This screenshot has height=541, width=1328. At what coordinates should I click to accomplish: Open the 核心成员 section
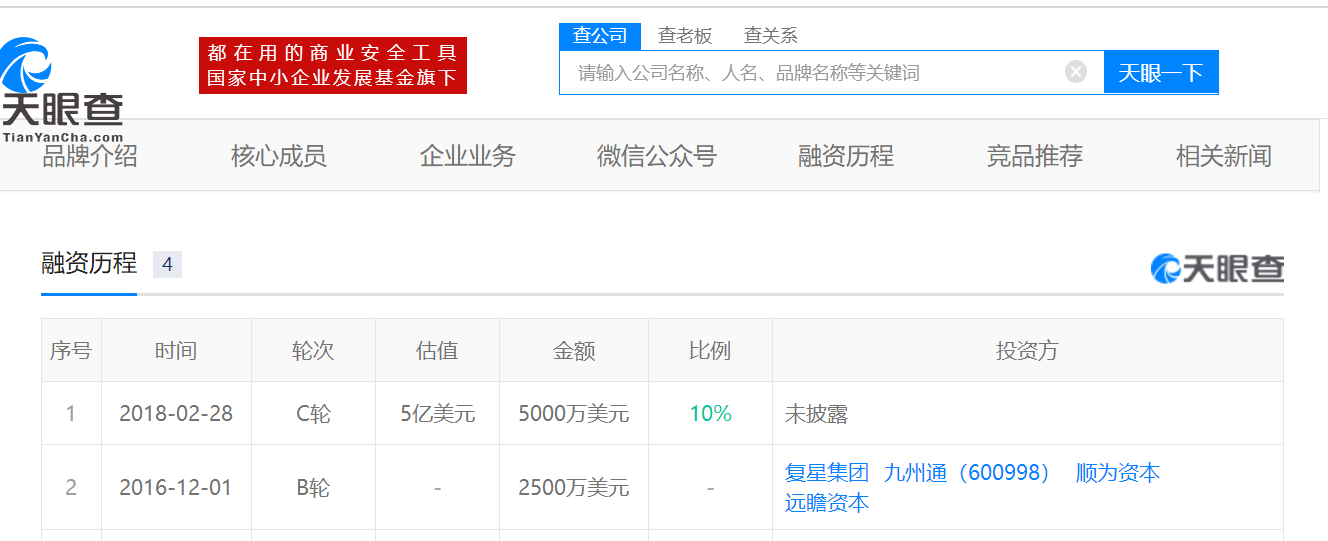pos(279,156)
